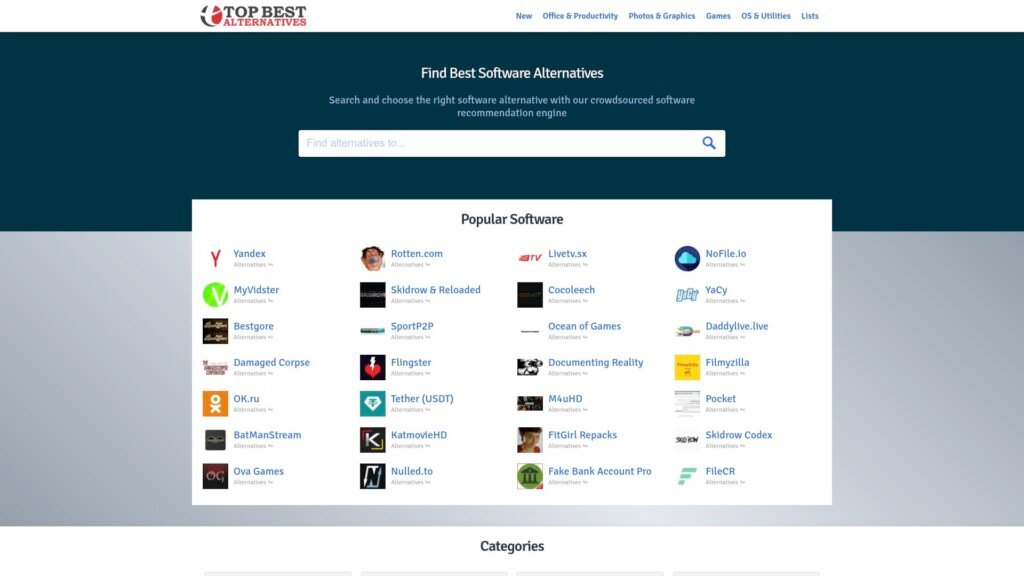Click the Yandex red Y icon
Image resolution: width=1024 pixels, height=576 pixels.
point(216,259)
